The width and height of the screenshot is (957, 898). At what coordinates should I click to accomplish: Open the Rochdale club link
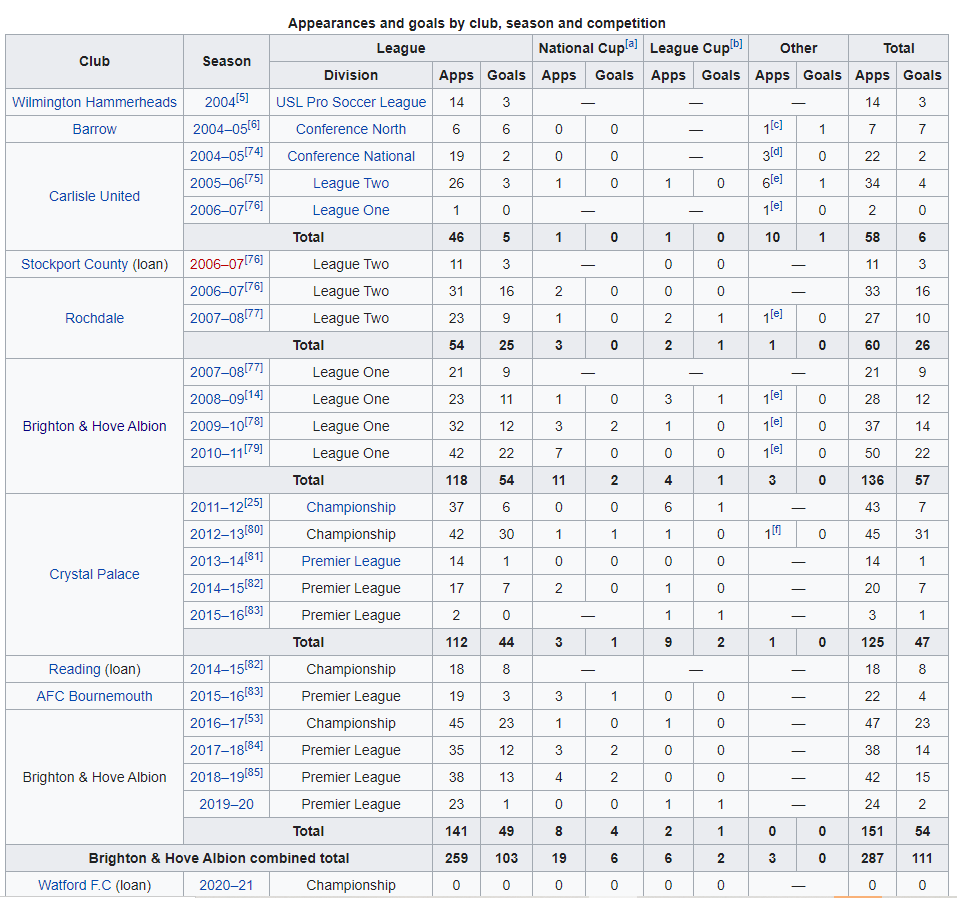[94, 318]
